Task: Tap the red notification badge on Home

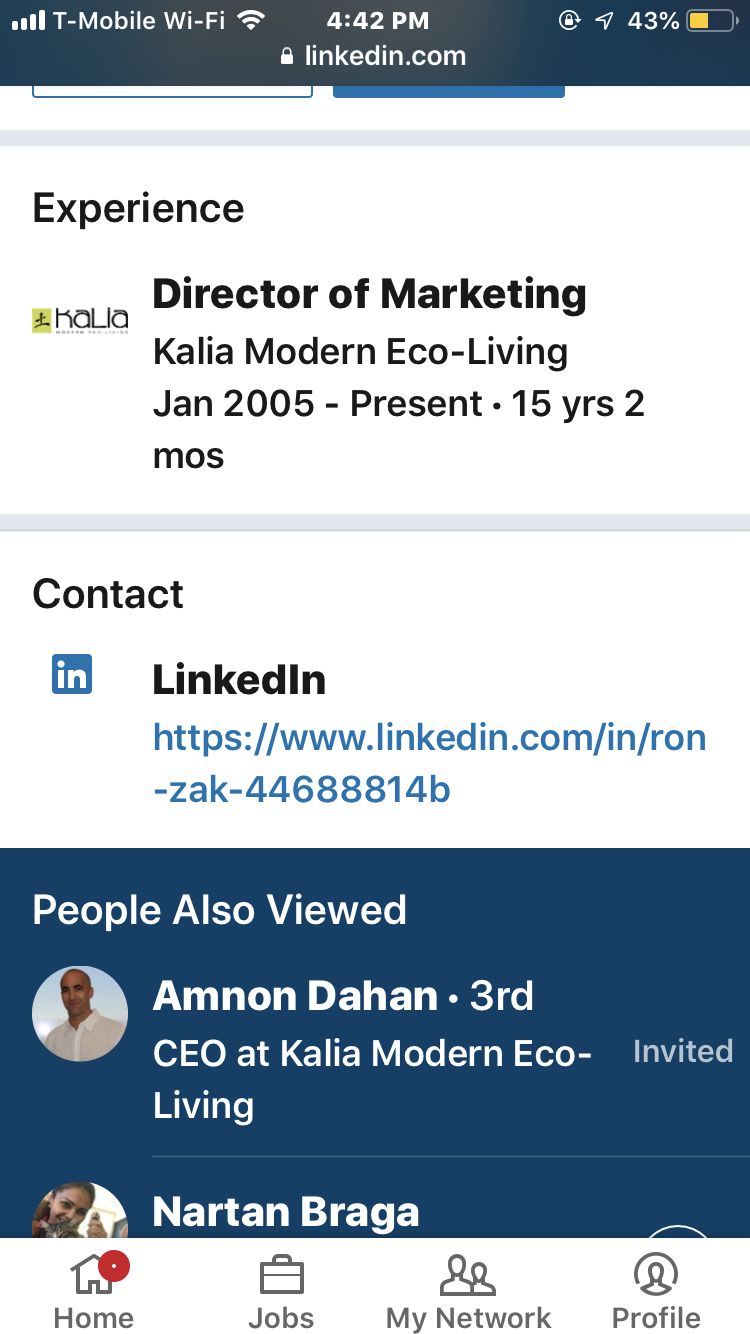Action: pos(114,1267)
